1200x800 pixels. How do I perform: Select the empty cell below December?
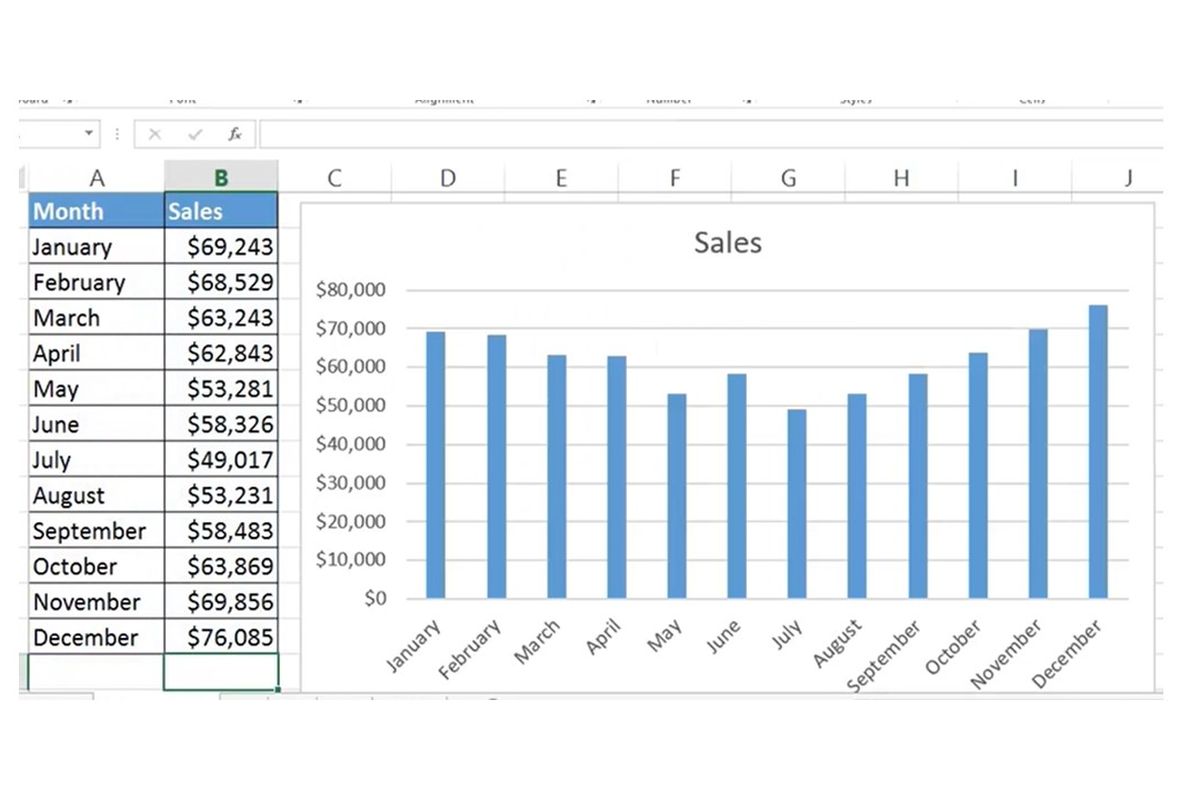pos(96,672)
